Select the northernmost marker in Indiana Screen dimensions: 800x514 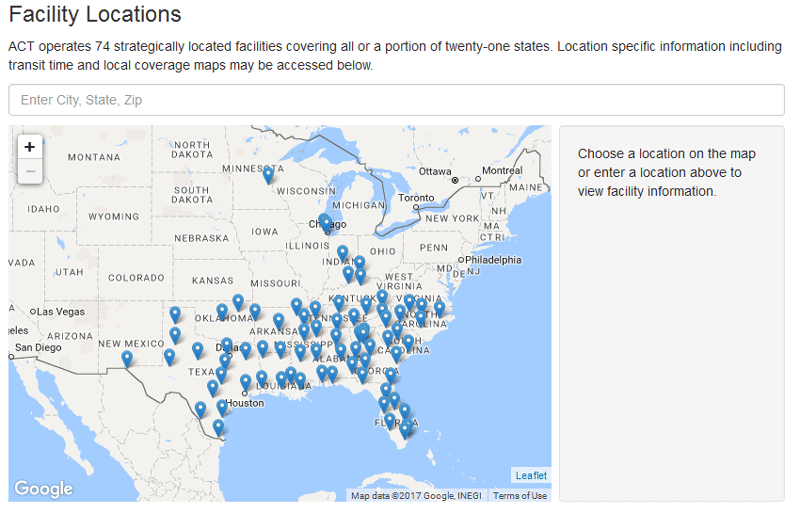[342, 253]
